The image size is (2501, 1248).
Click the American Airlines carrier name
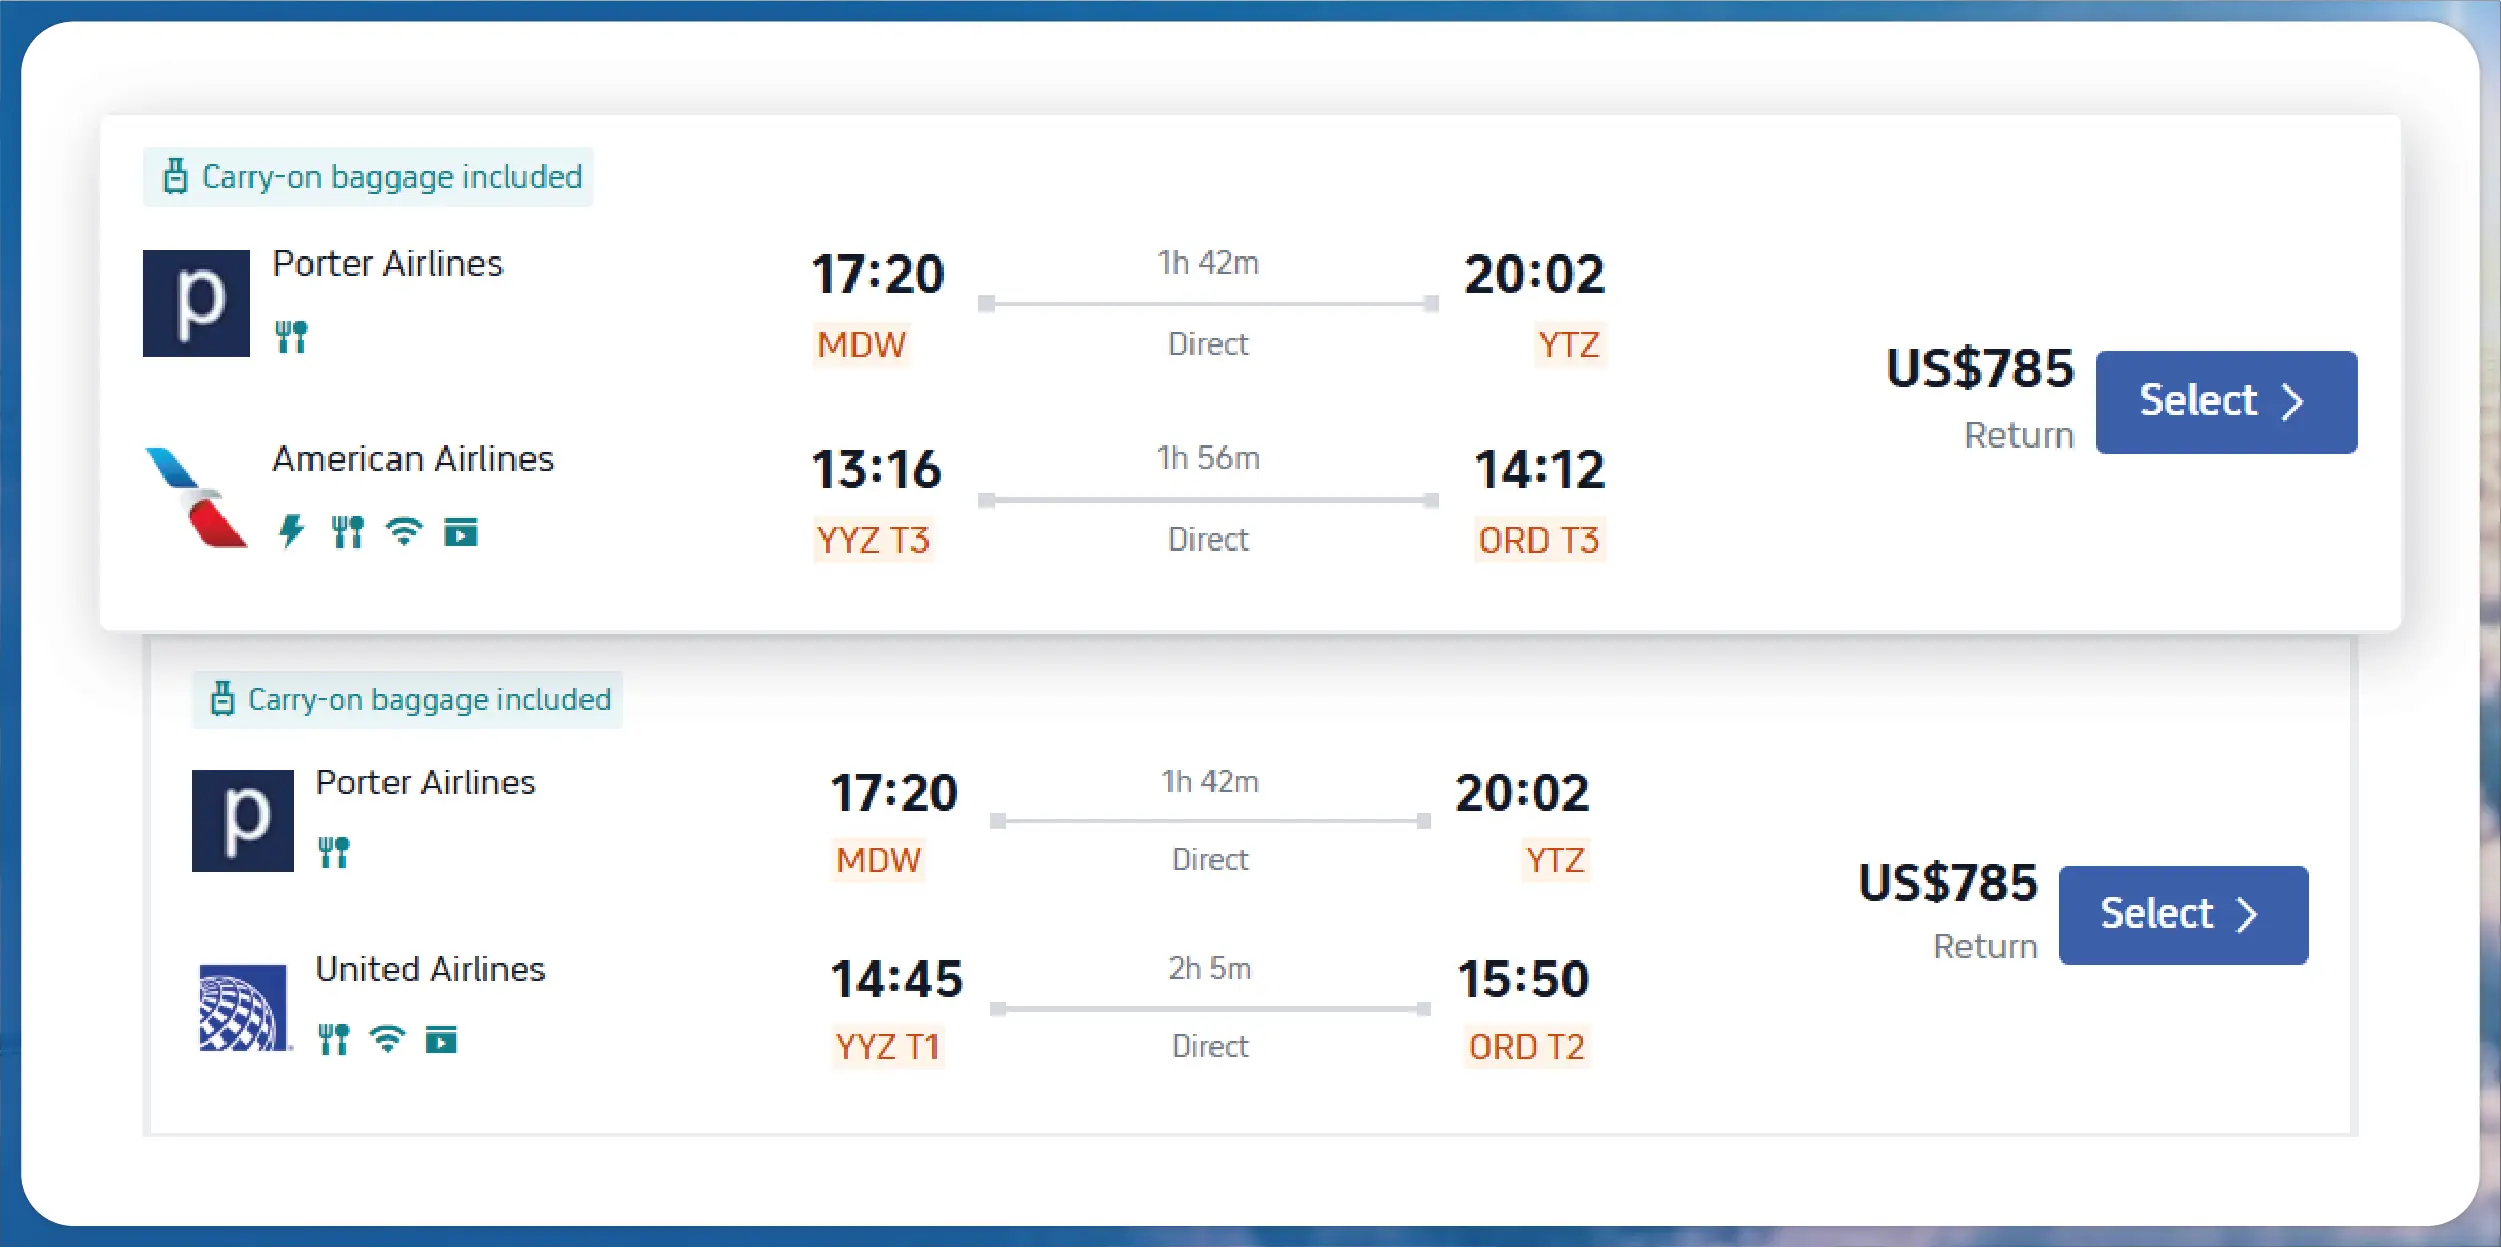(413, 459)
